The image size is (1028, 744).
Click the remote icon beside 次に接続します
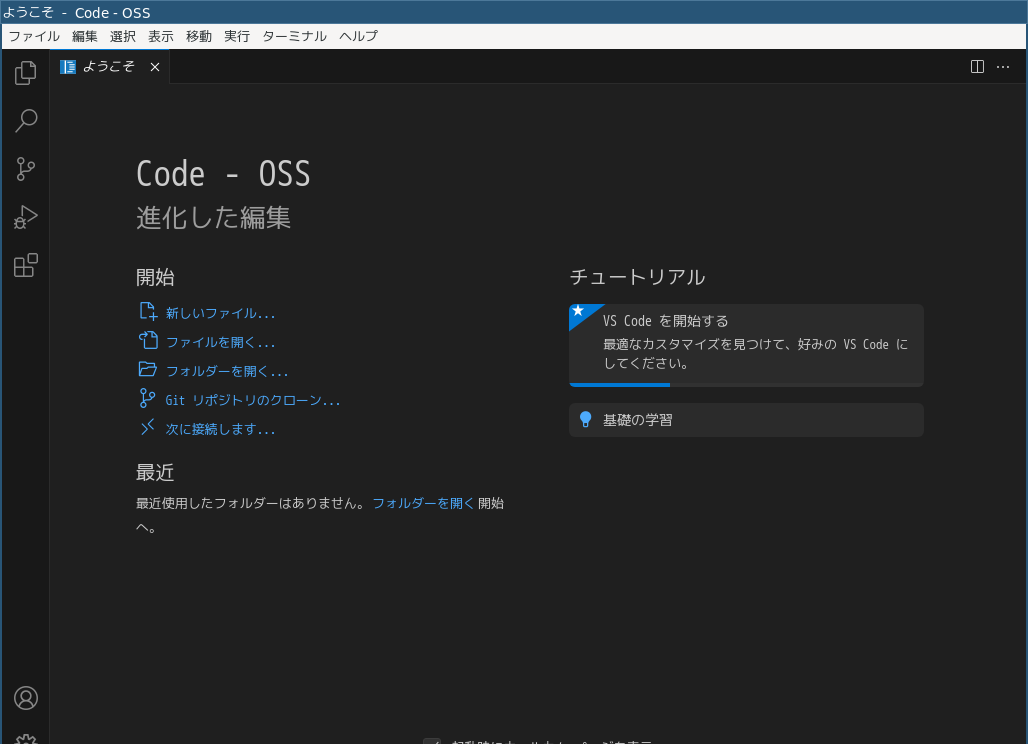tap(148, 427)
